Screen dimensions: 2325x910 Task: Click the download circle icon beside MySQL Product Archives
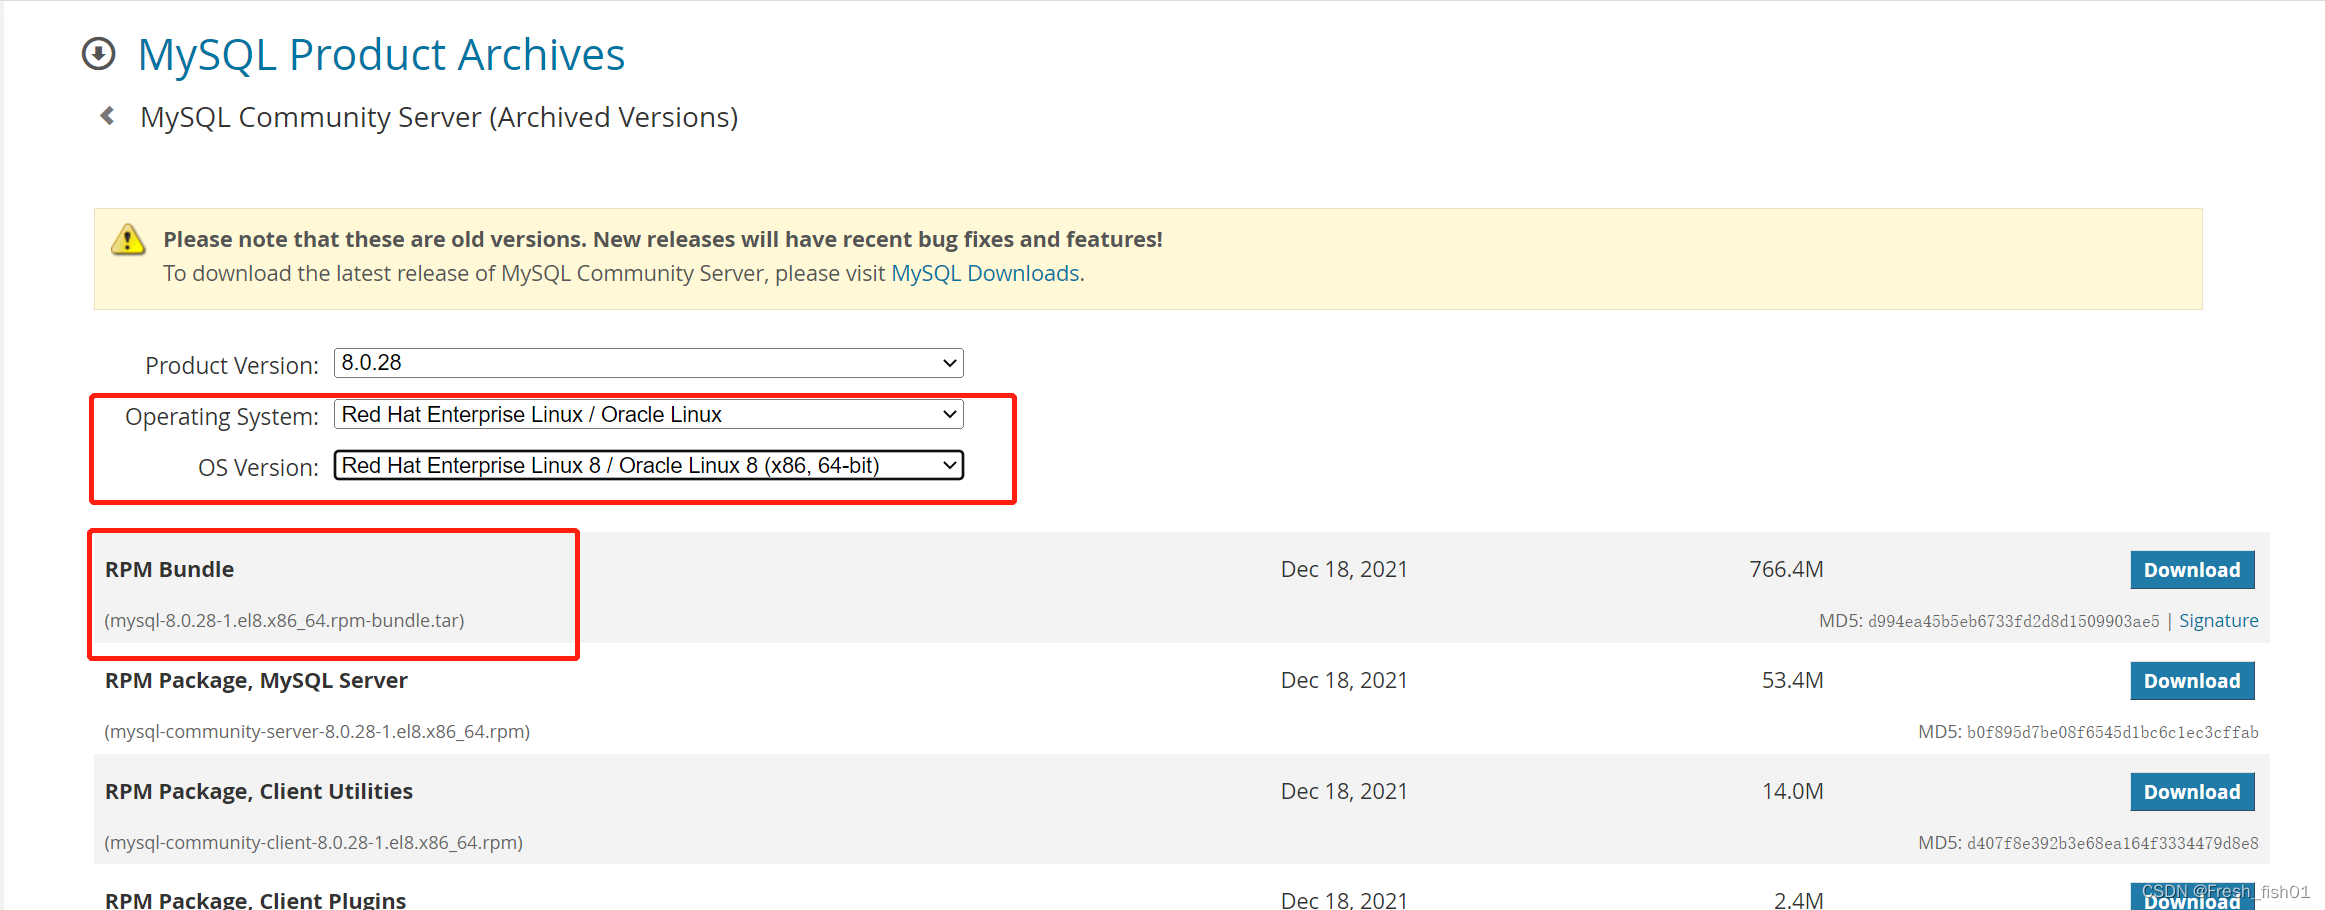(98, 54)
